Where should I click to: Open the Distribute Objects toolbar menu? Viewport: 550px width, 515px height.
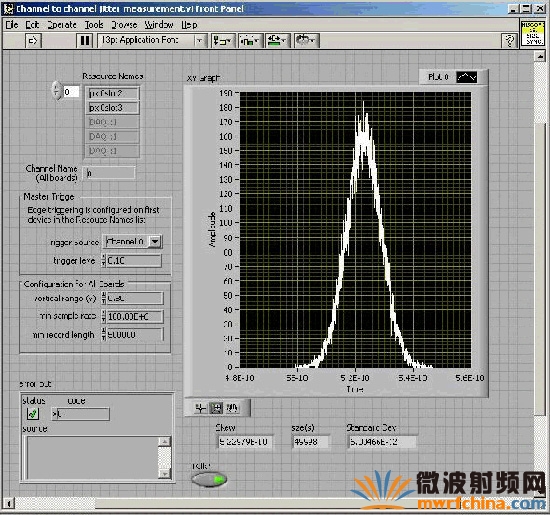point(250,41)
